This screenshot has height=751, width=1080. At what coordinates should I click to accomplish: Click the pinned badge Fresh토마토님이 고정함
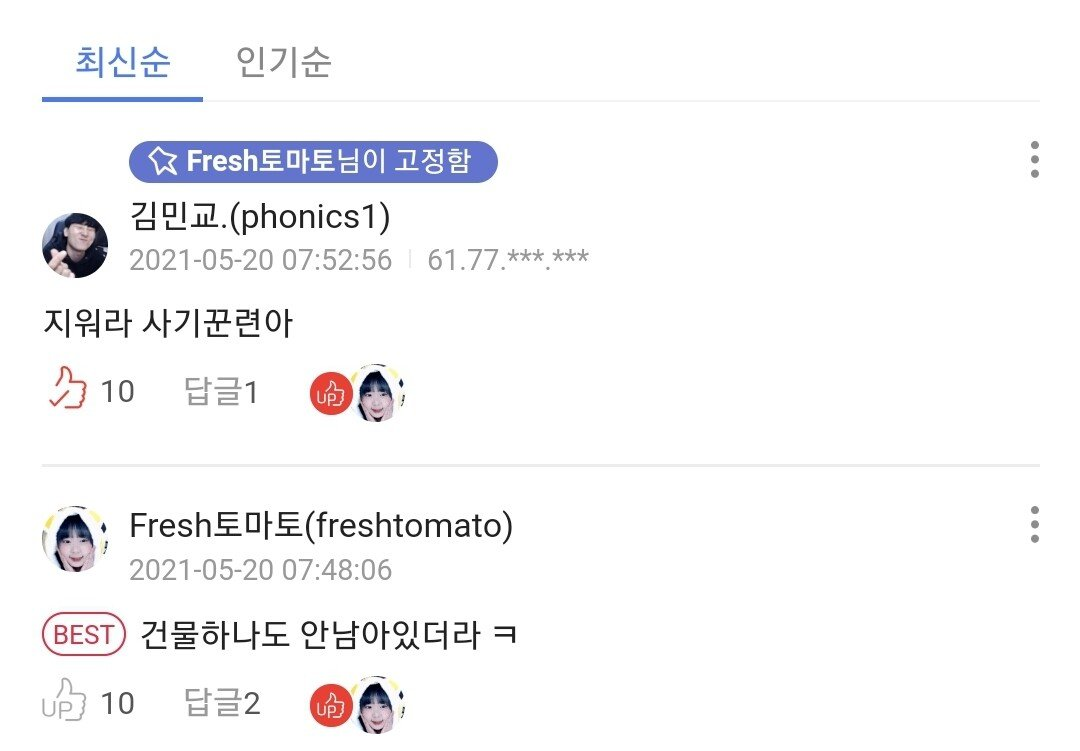pyautogui.click(x=313, y=162)
